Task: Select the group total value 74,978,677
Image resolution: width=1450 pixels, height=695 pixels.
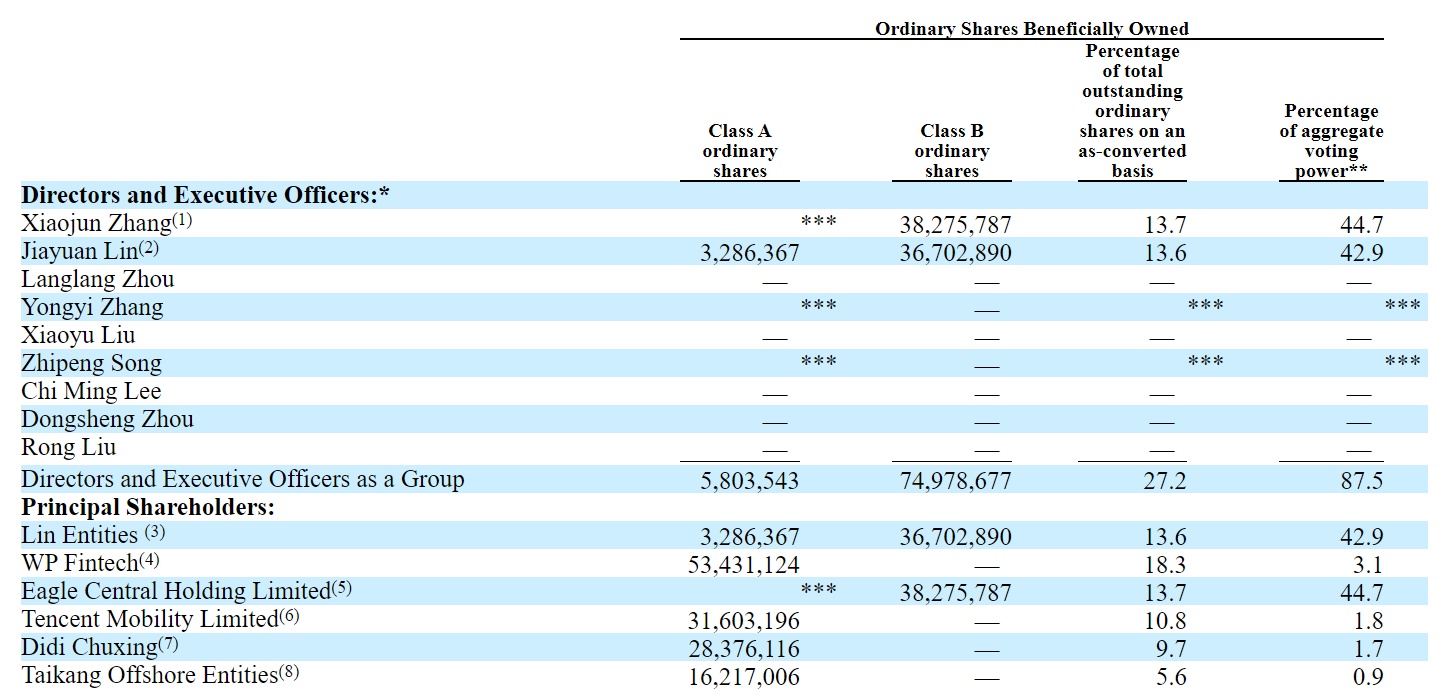Action: coord(955,482)
